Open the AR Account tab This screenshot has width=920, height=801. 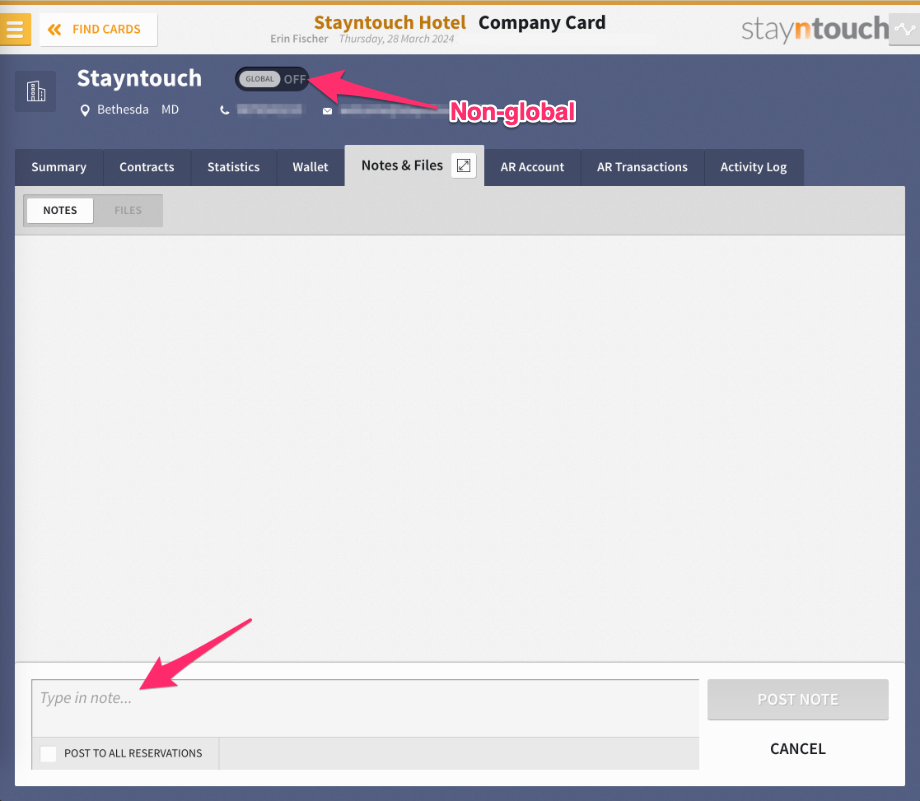coord(532,167)
